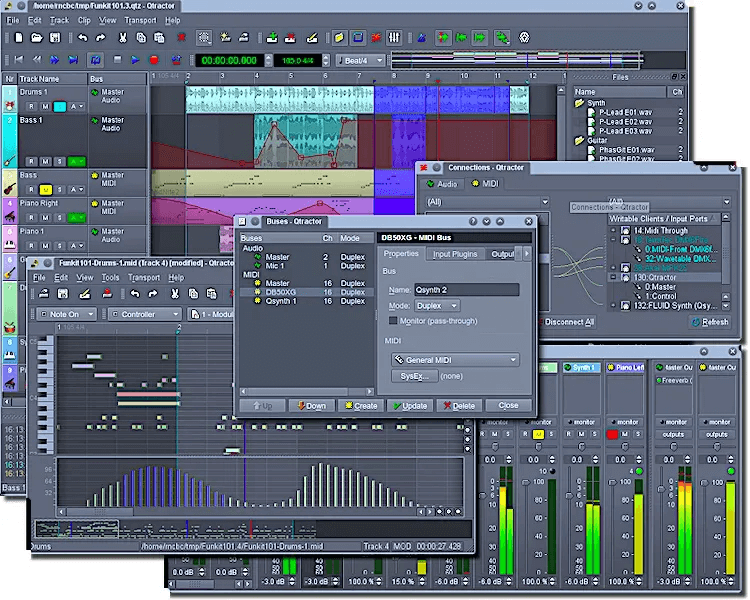The image size is (750, 600).
Task: Click the SysEx... button in Buses dialog
Action: 414,376
